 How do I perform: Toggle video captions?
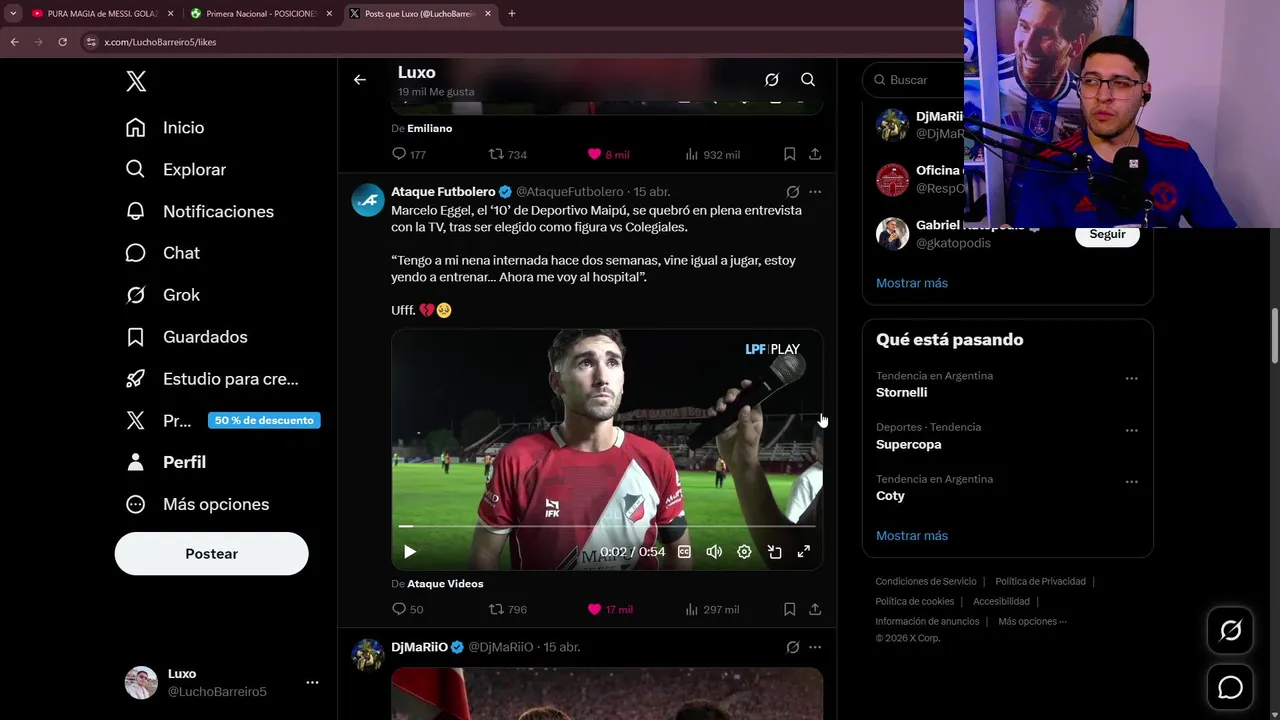[x=684, y=552]
